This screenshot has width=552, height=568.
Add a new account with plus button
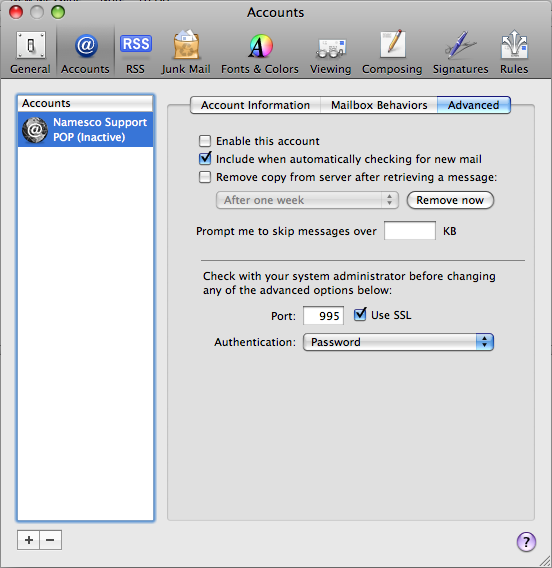[x=29, y=540]
